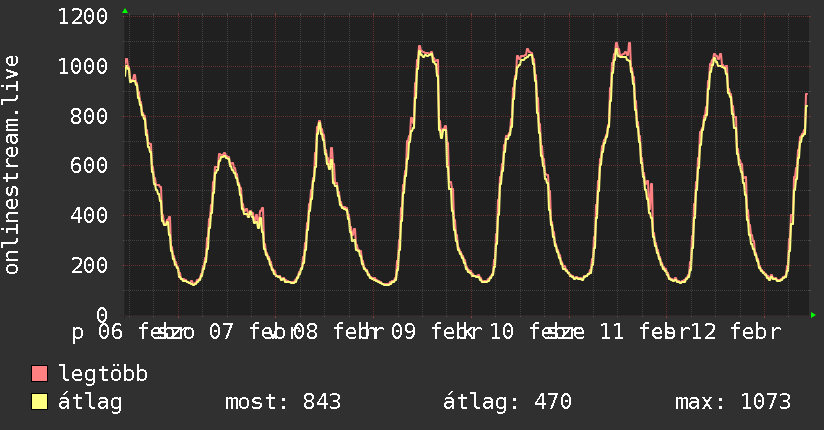Click the green arrow atop the y-axis
The image size is (824, 430).
(x=125, y=11)
